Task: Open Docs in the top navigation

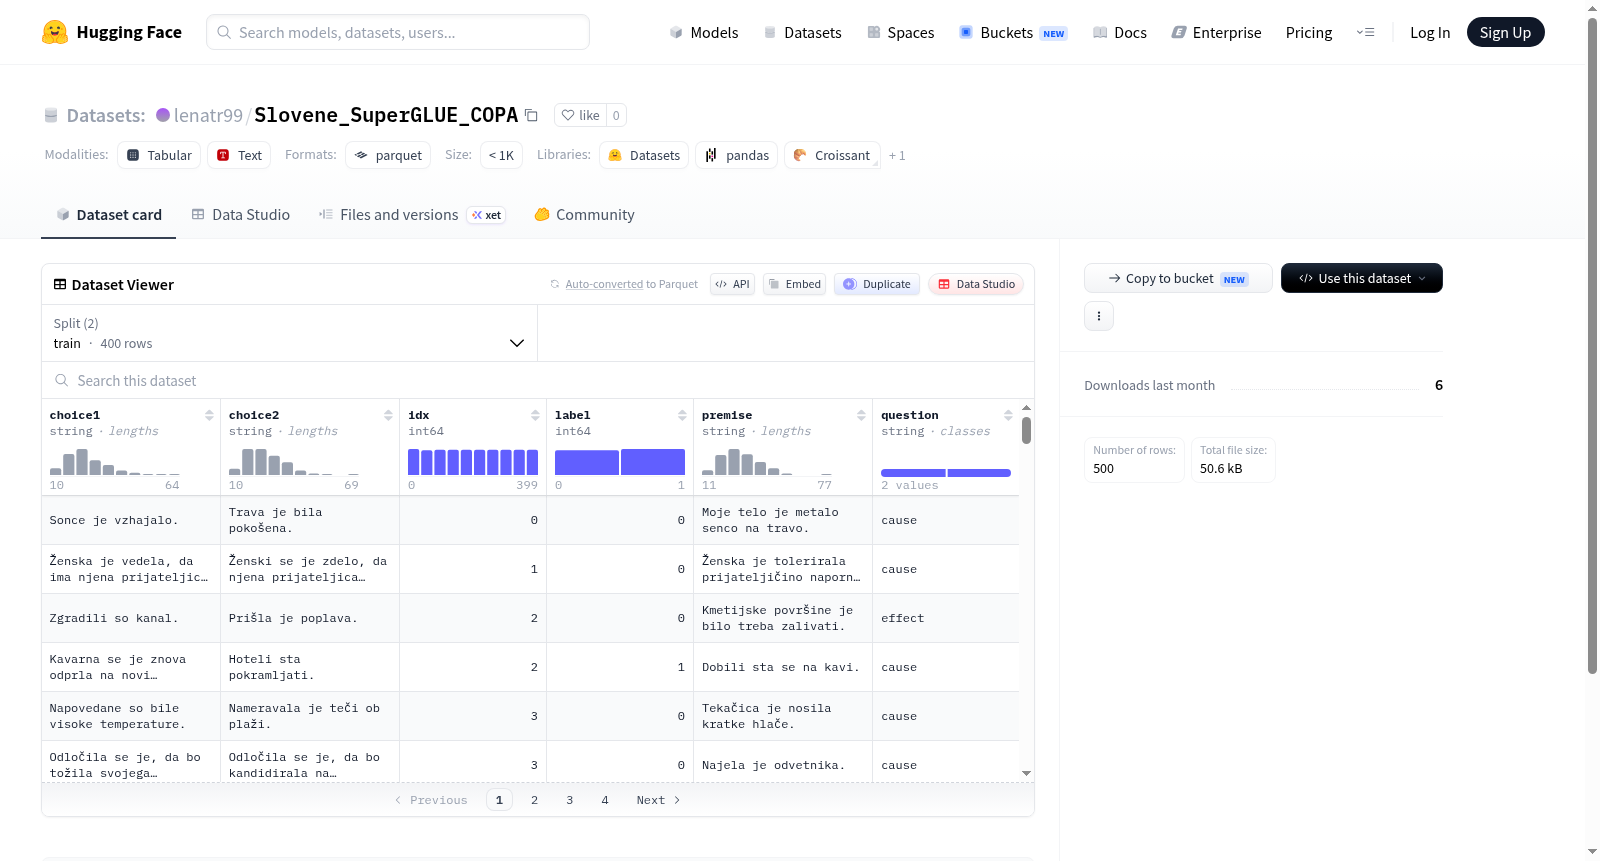Action: tap(1119, 33)
